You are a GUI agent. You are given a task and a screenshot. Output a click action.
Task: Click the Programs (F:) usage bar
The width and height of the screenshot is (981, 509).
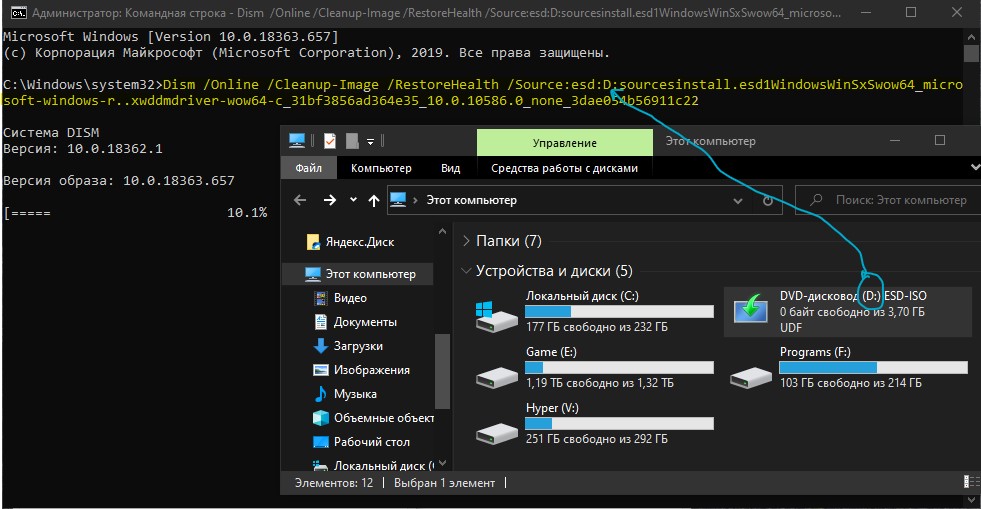coord(873,367)
